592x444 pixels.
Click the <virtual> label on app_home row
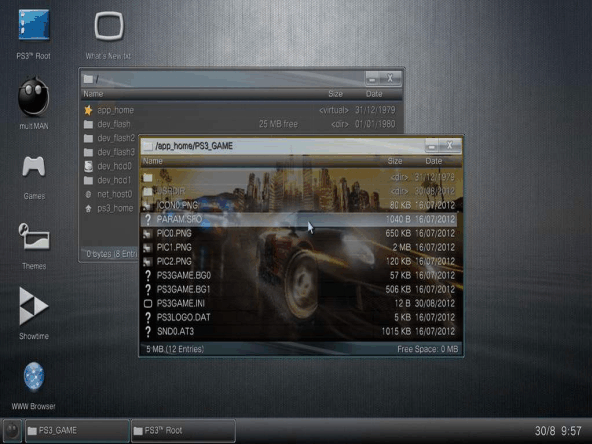point(334,110)
